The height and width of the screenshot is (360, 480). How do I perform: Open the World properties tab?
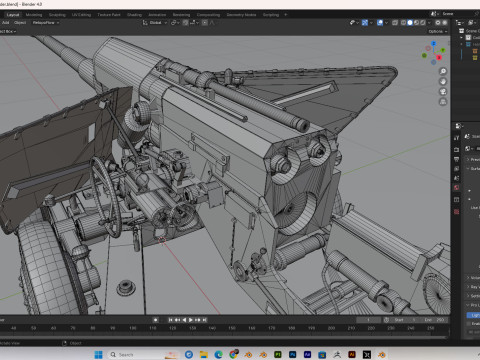click(457, 188)
